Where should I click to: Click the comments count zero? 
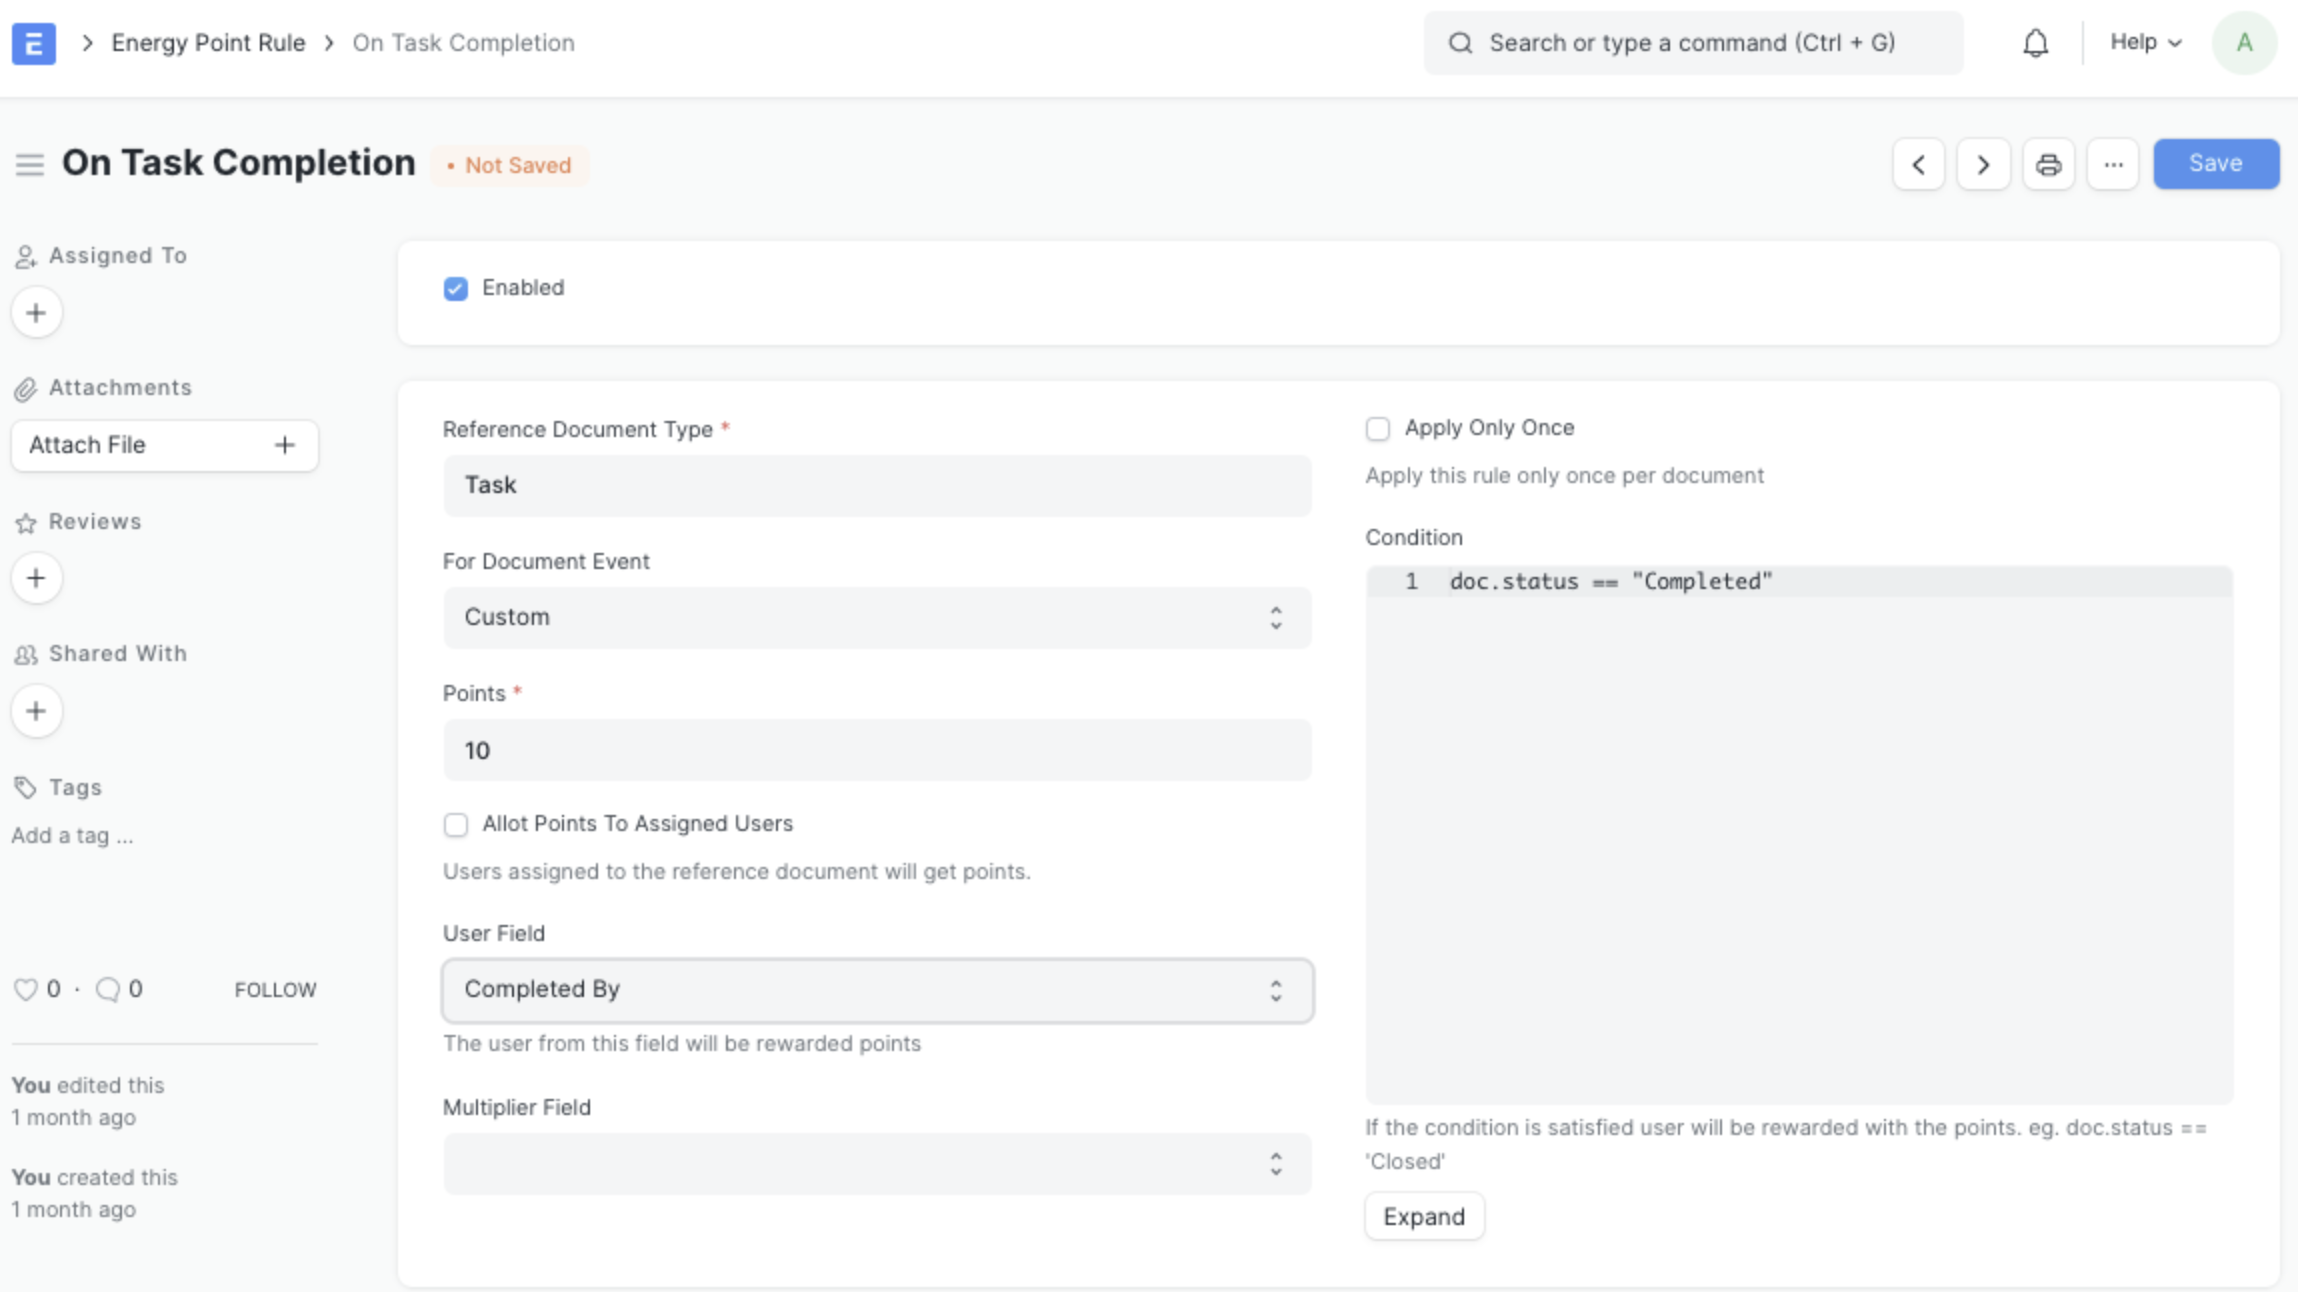pos(136,989)
